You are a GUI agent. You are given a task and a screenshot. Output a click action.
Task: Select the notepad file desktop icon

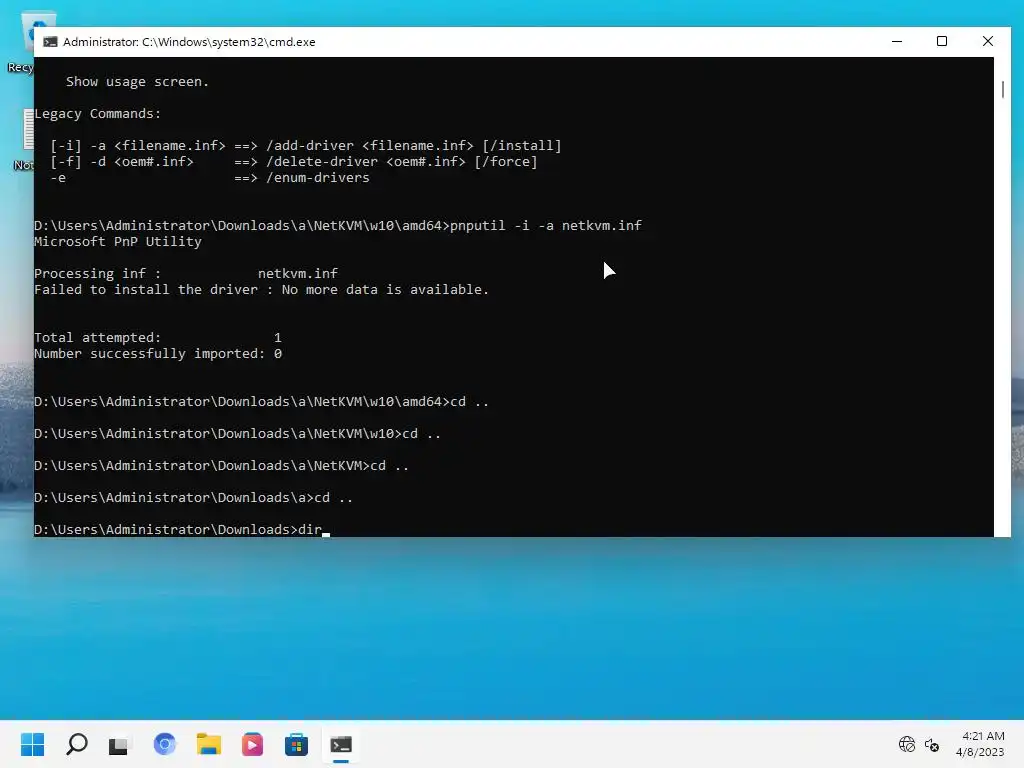click(x=25, y=140)
